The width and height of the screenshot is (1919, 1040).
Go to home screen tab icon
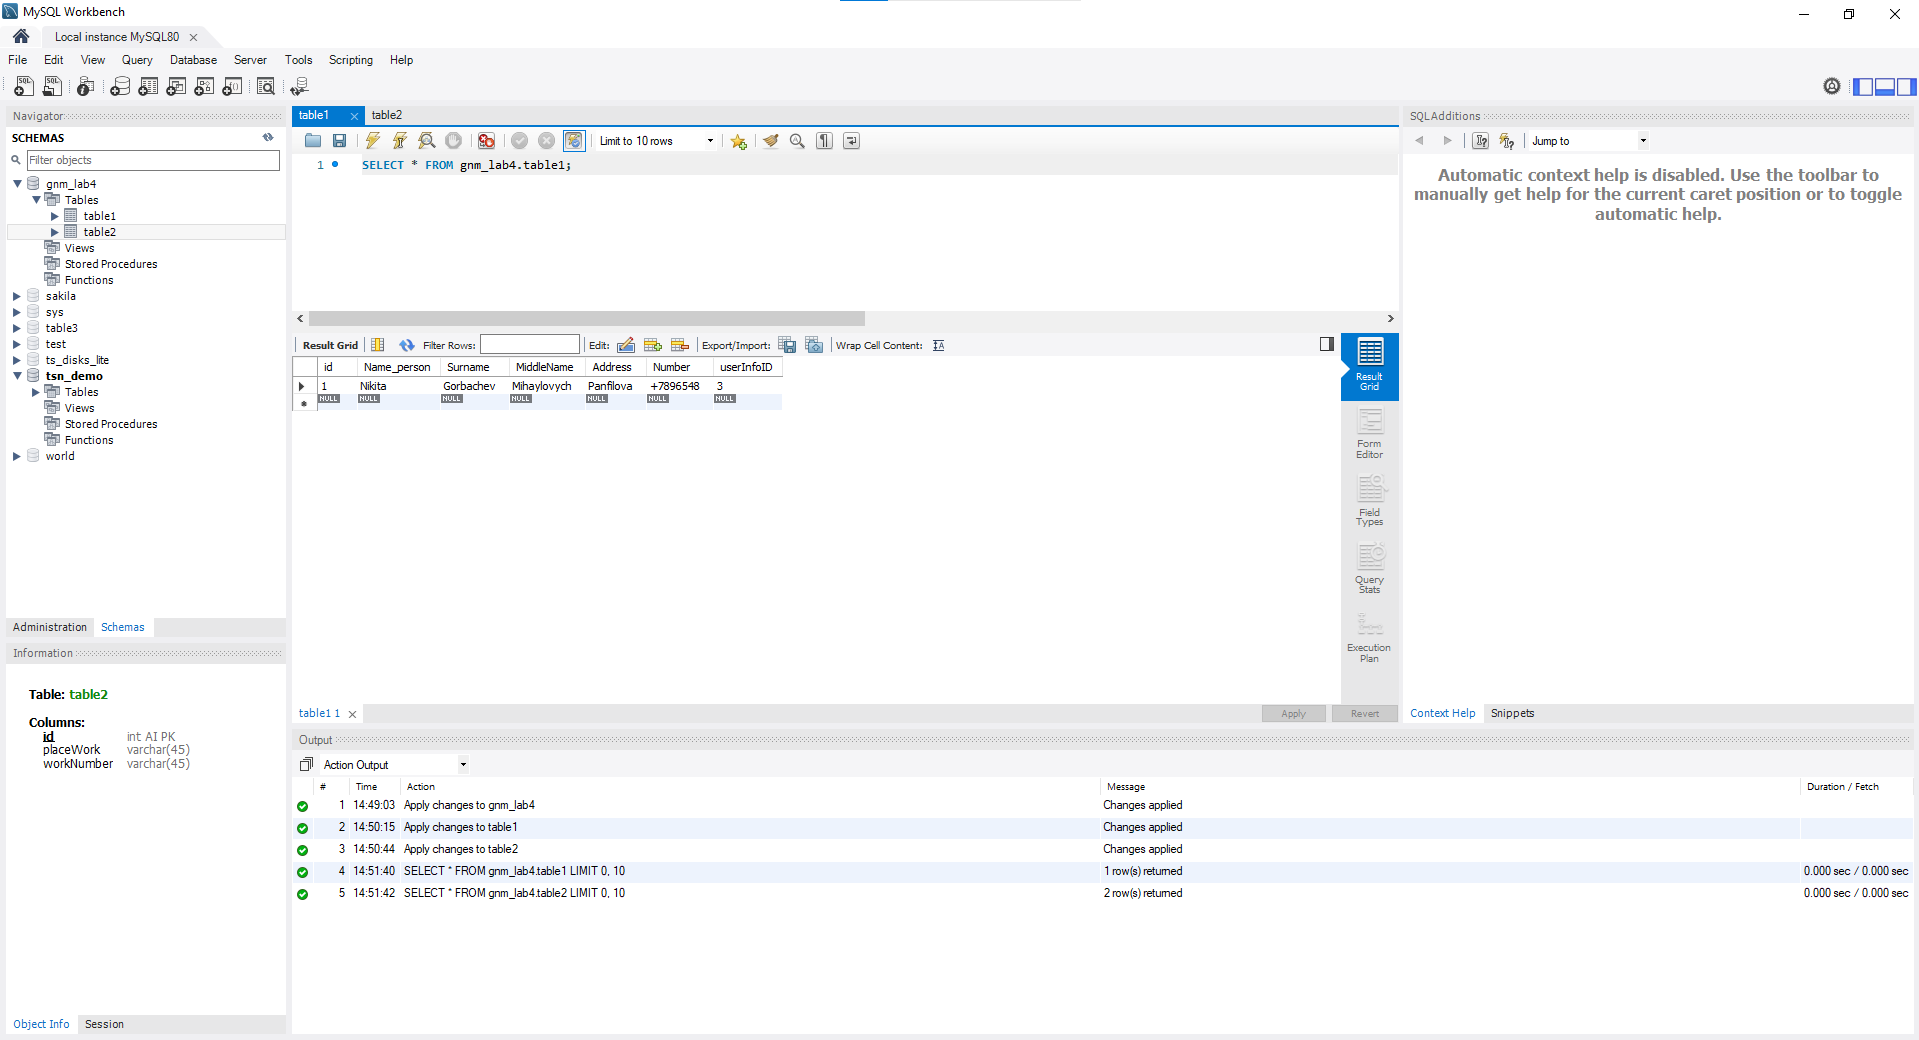[x=21, y=36]
